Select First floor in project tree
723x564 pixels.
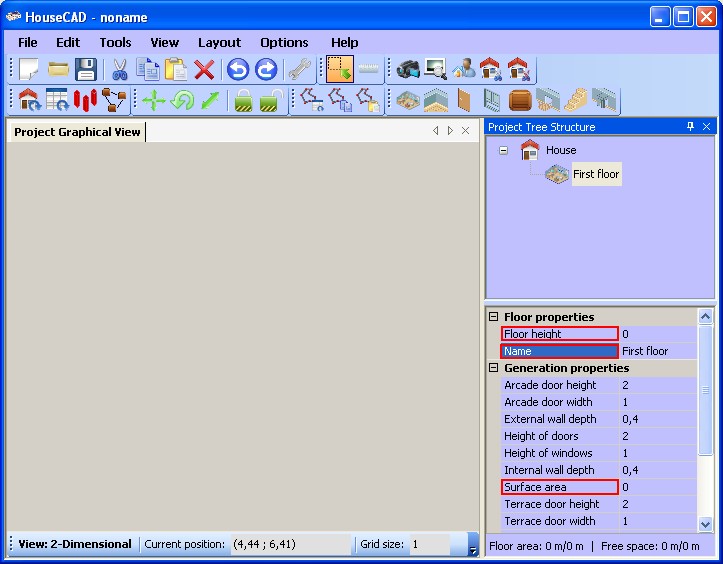[596, 174]
